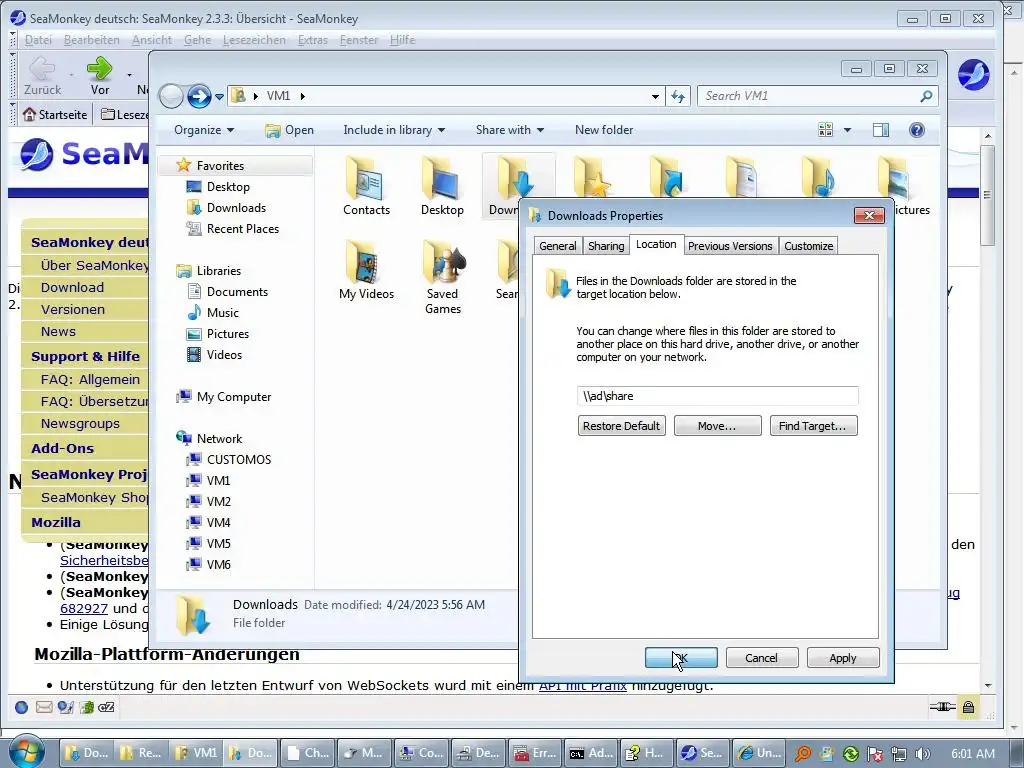Click the Find Target... button
The height and width of the screenshot is (768, 1024).
[813, 426]
